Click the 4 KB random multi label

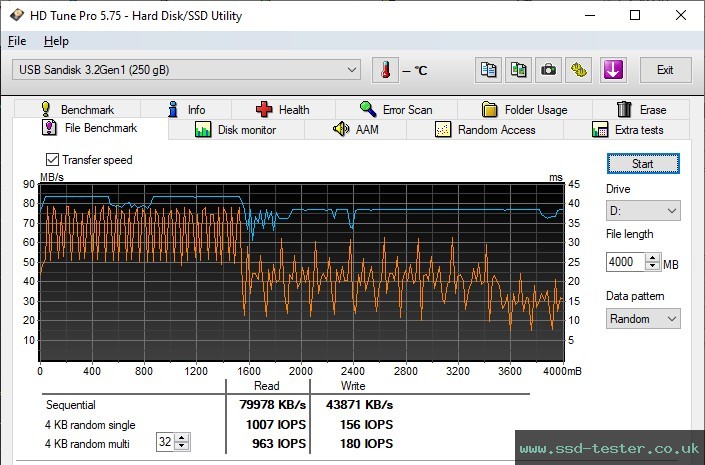coord(87,444)
